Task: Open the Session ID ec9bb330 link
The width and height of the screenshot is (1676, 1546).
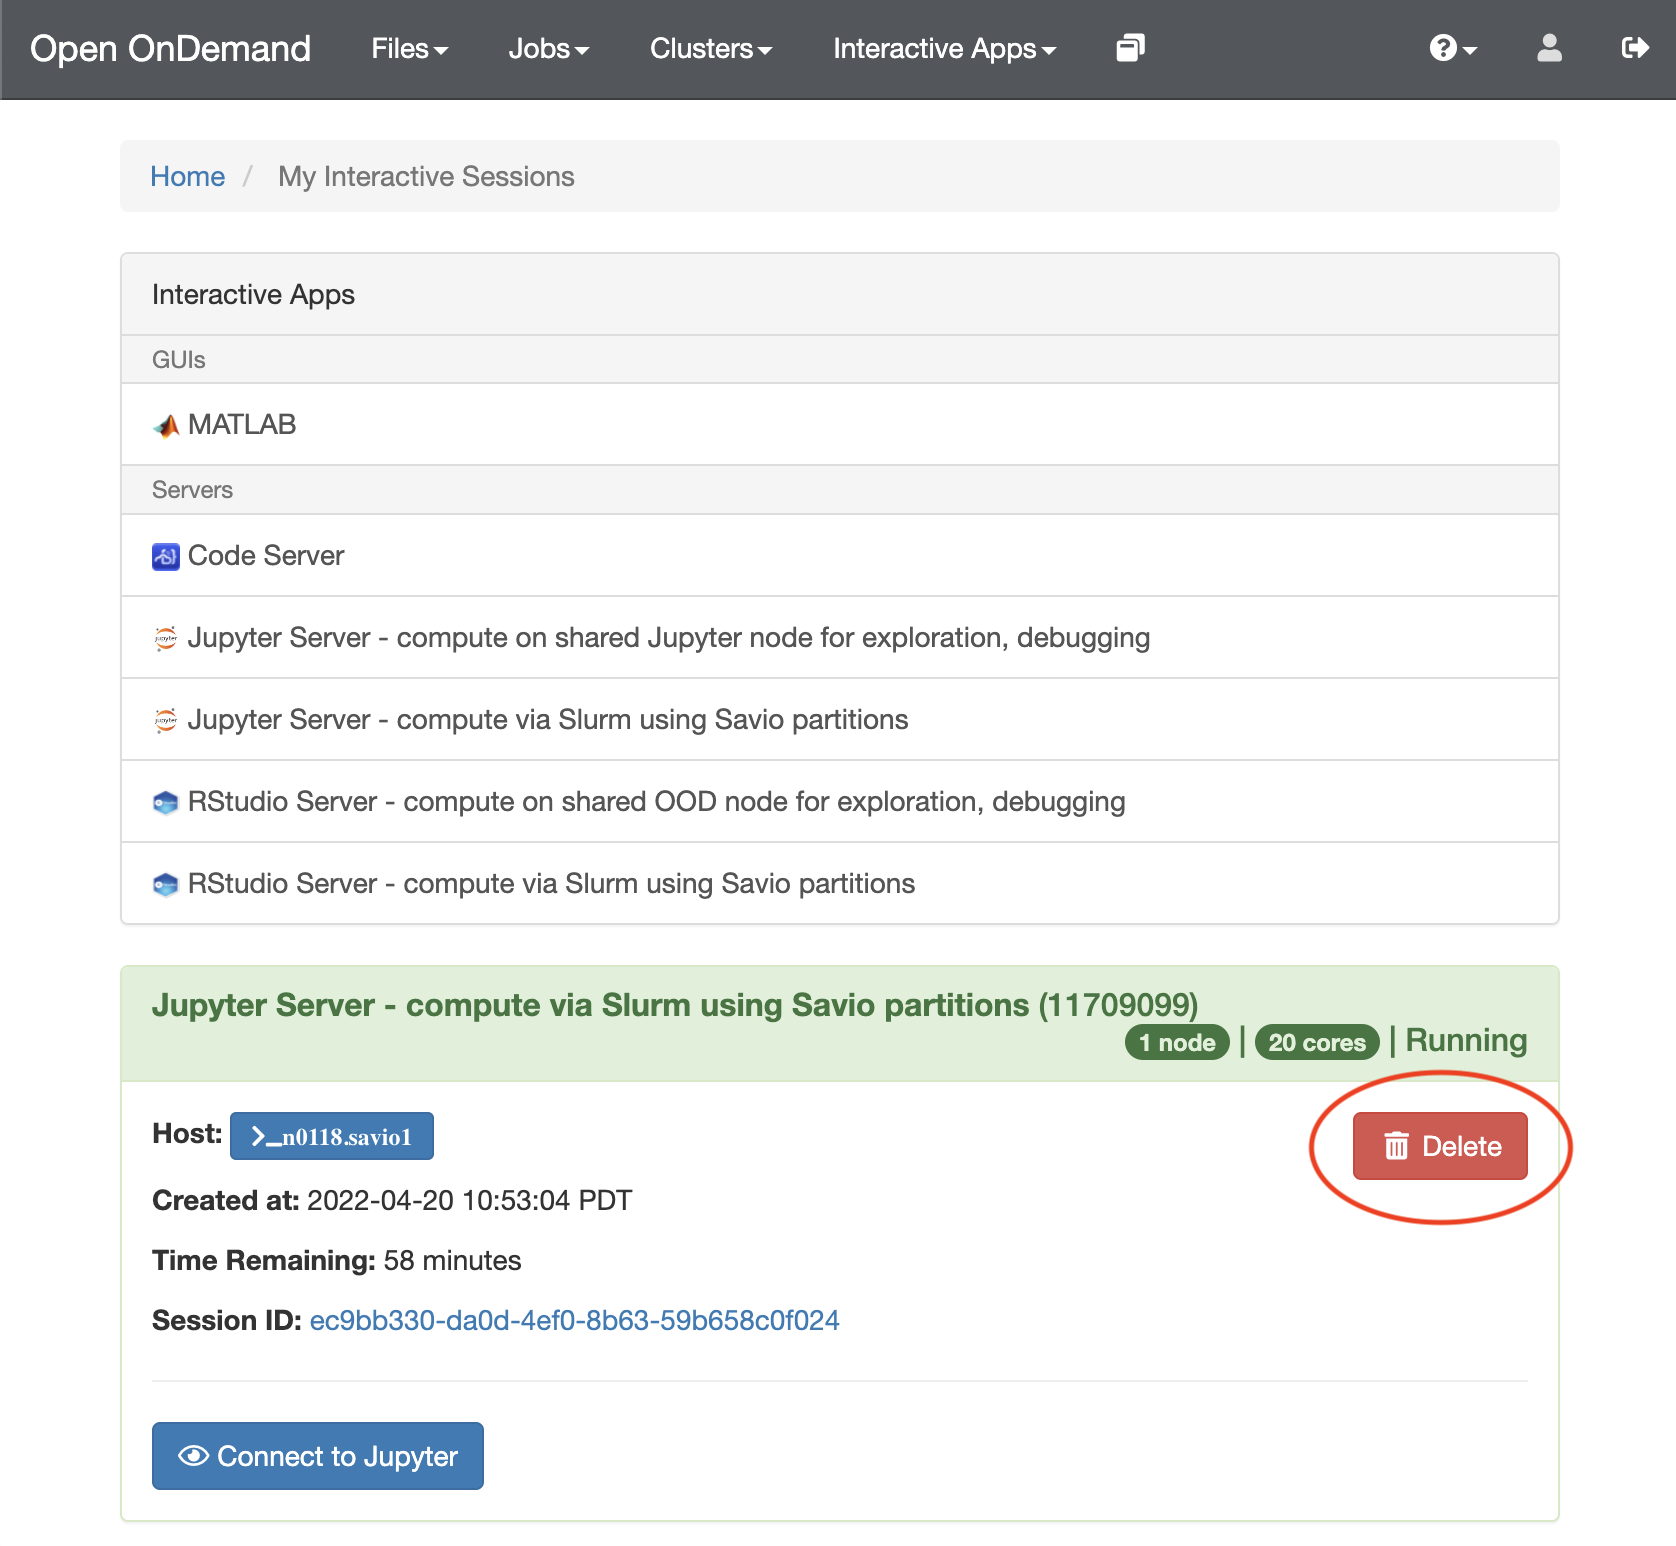Action: pos(575,1321)
